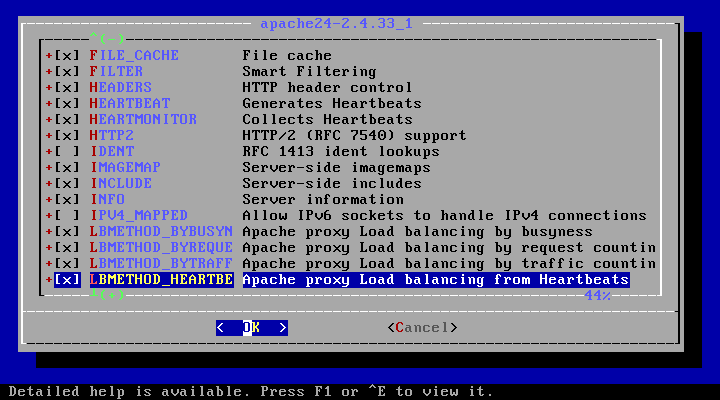Click the Cancel button
The image size is (720, 400).
(422, 327)
